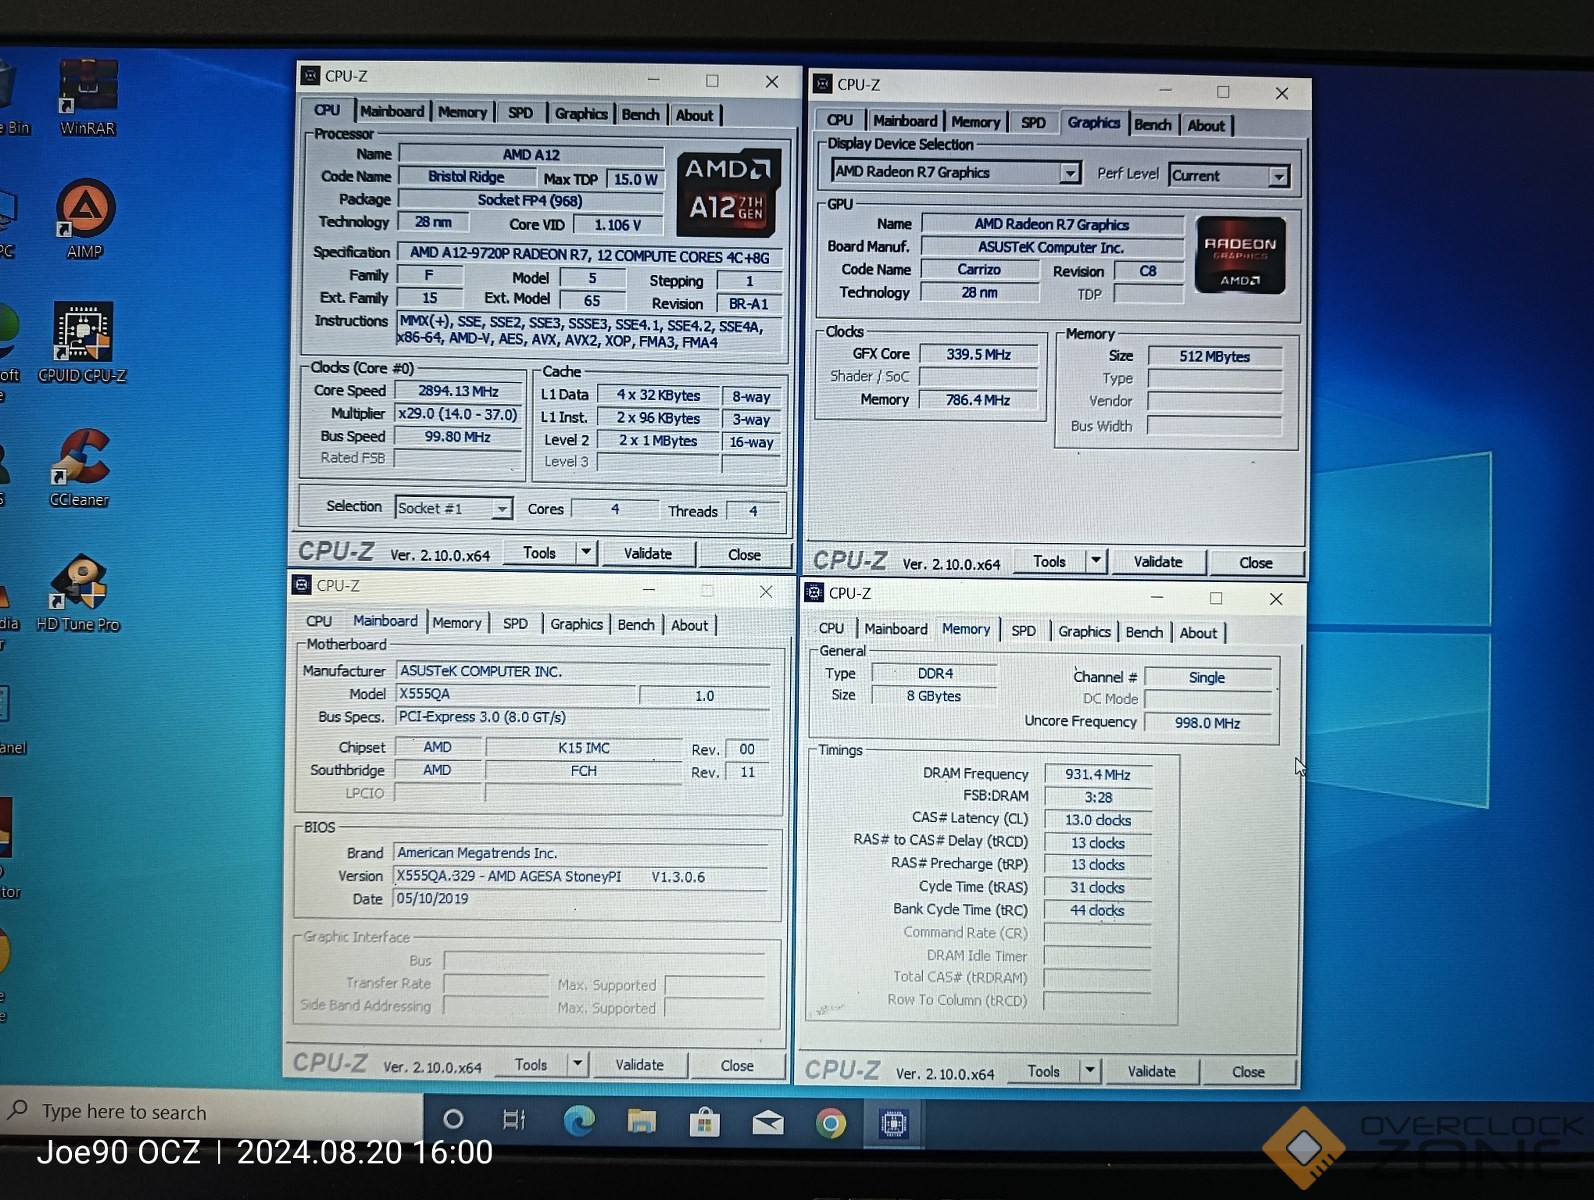Open Microsoft Edge in the taskbar
This screenshot has height=1200, width=1594.
[578, 1122]
